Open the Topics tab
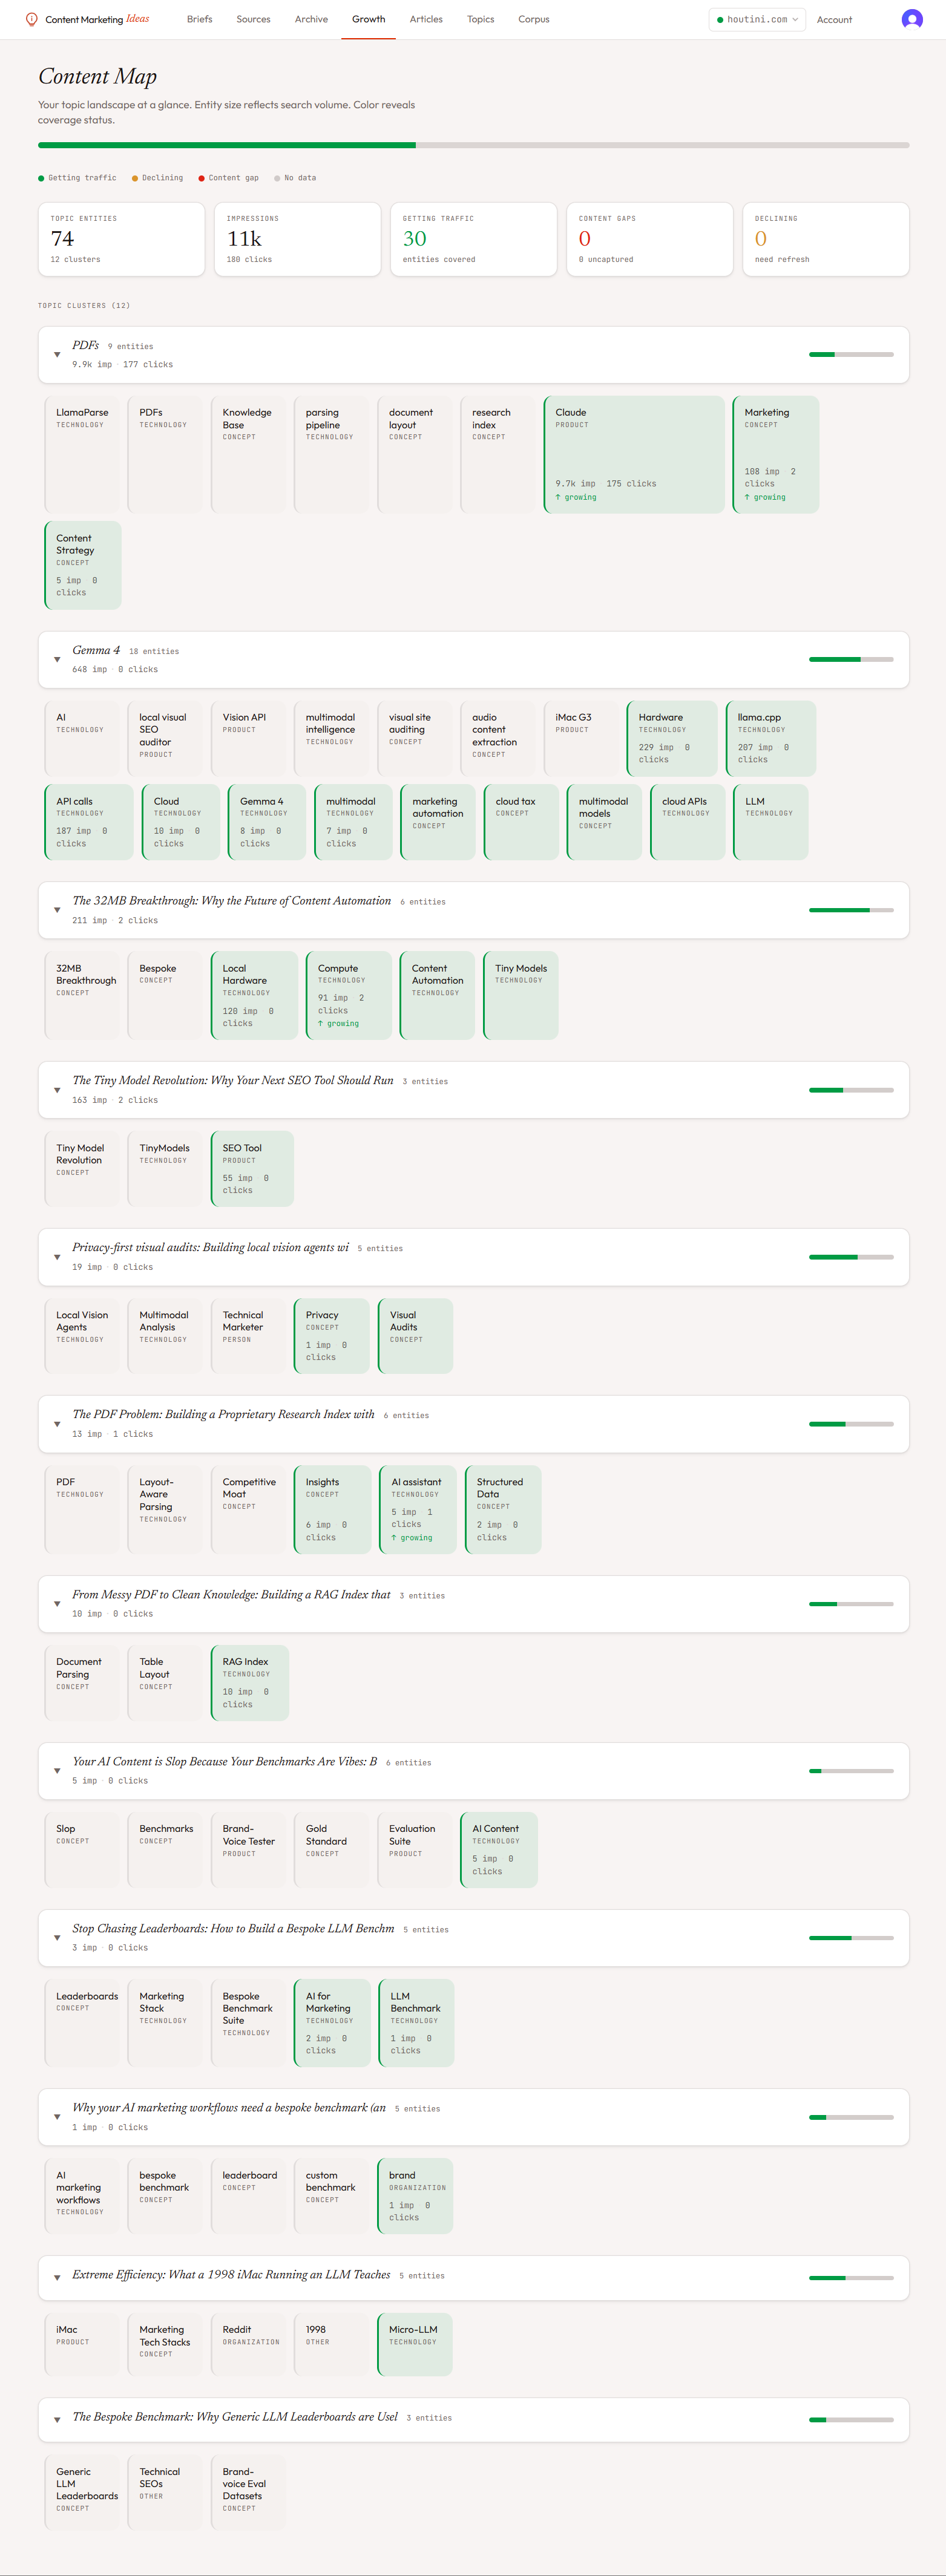946x2576 pixels. tap(481, 19)
